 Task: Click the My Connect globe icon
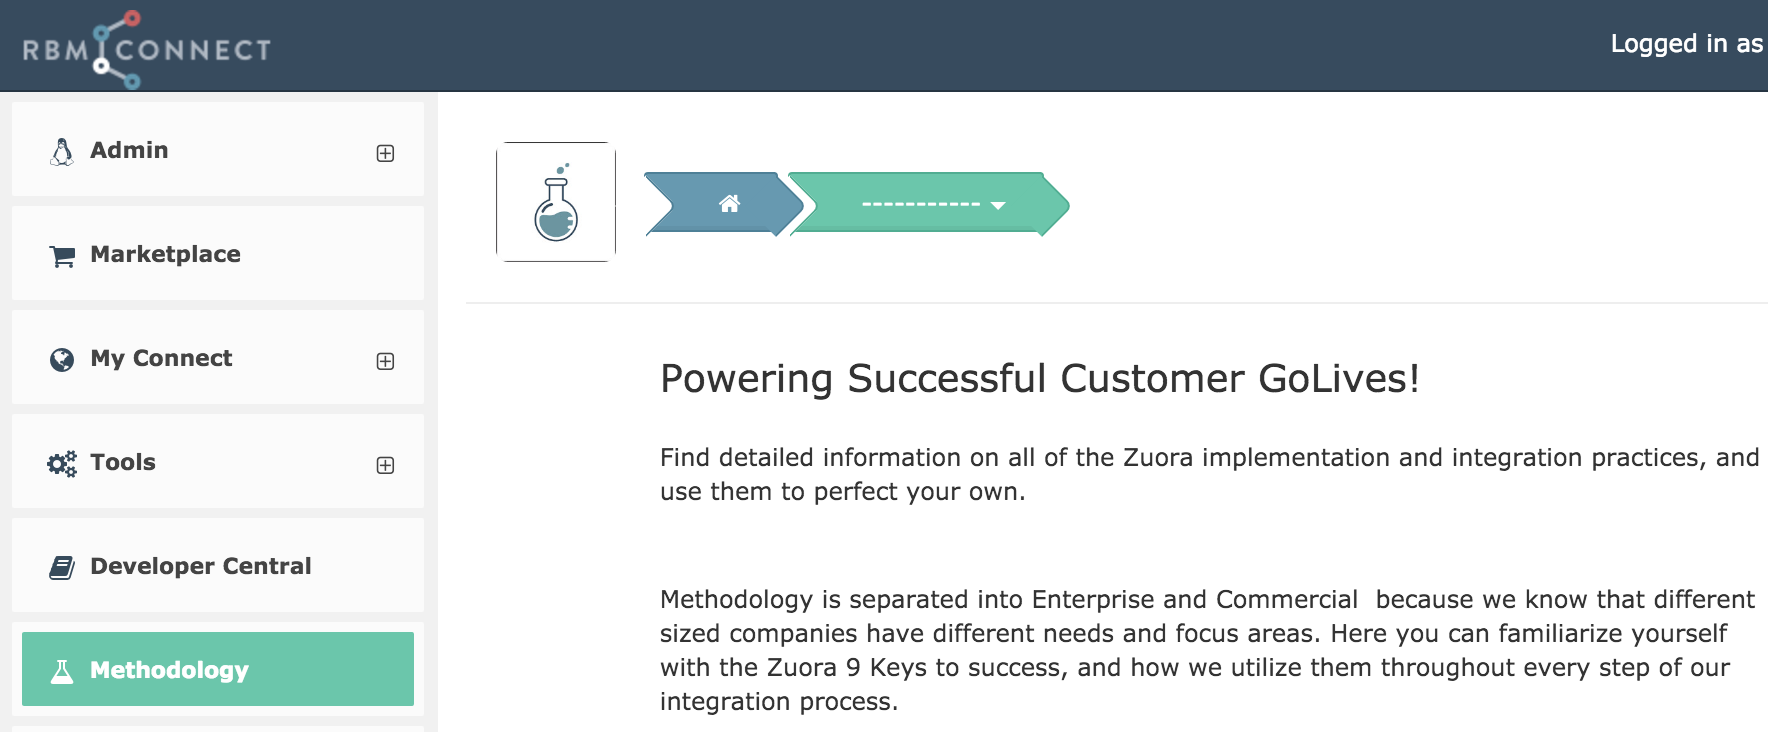pos(62,360)
